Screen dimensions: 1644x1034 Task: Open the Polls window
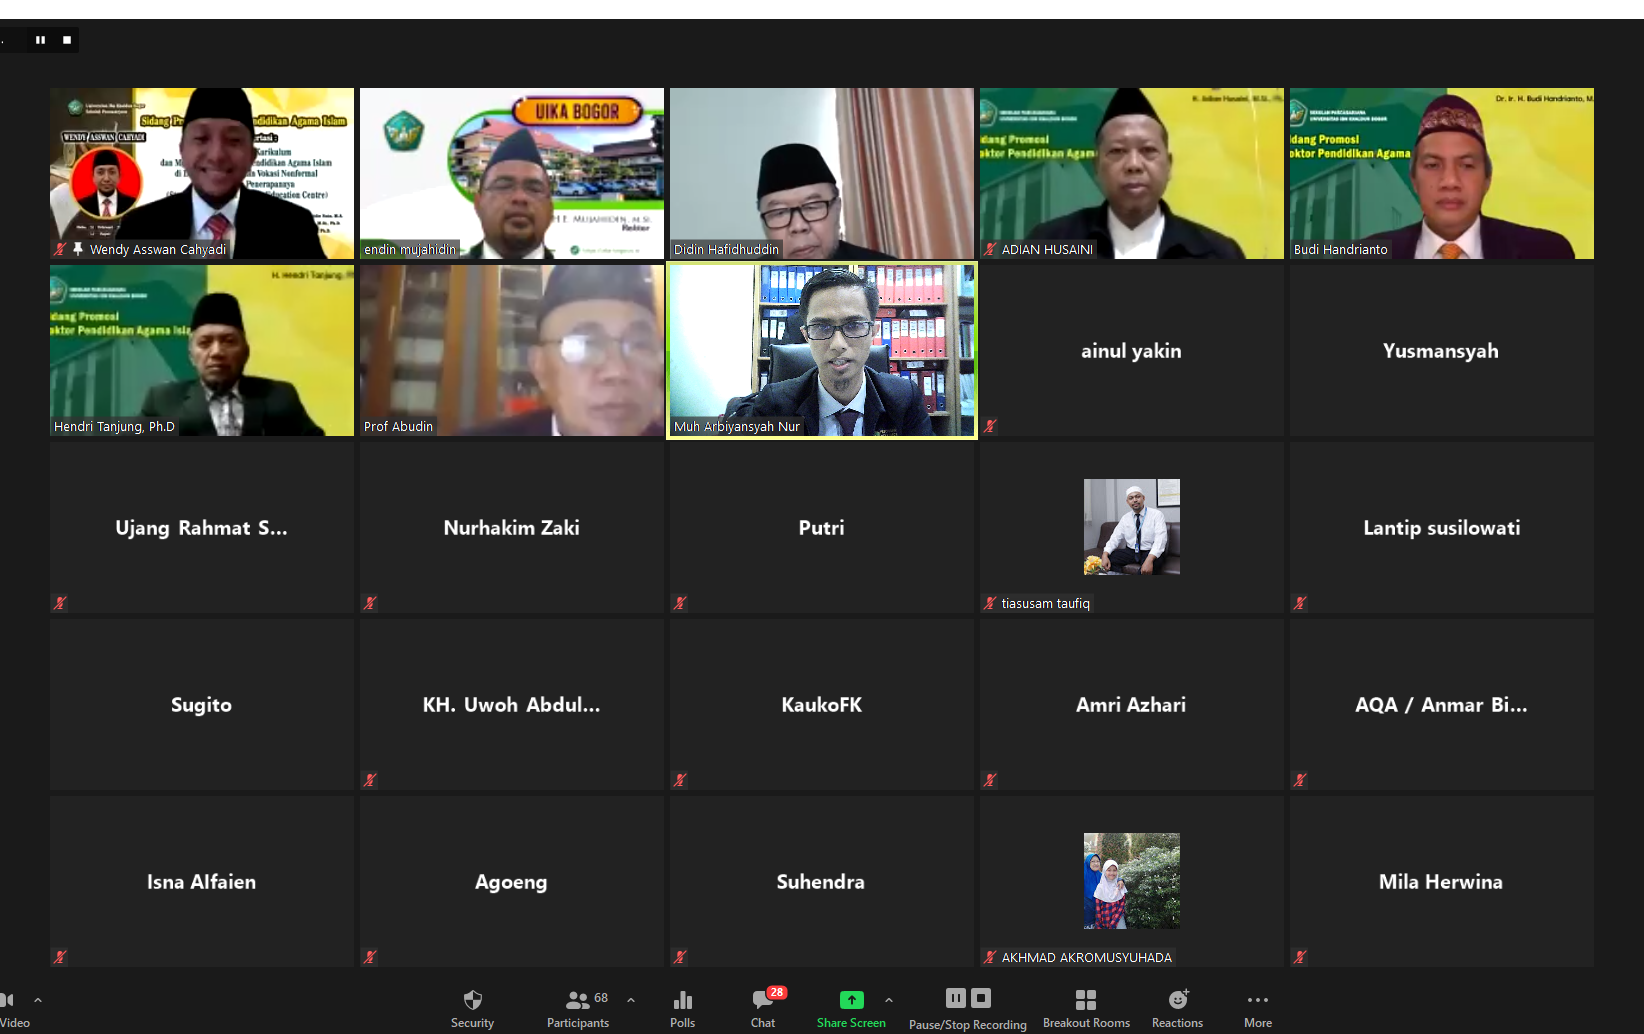(x=682, y=1007)
